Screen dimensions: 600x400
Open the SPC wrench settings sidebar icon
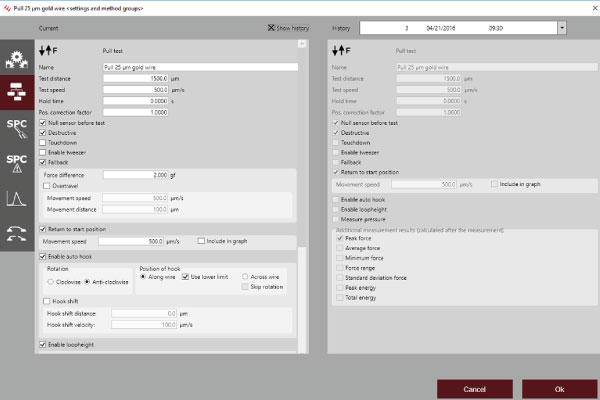(x=17, y=127)
